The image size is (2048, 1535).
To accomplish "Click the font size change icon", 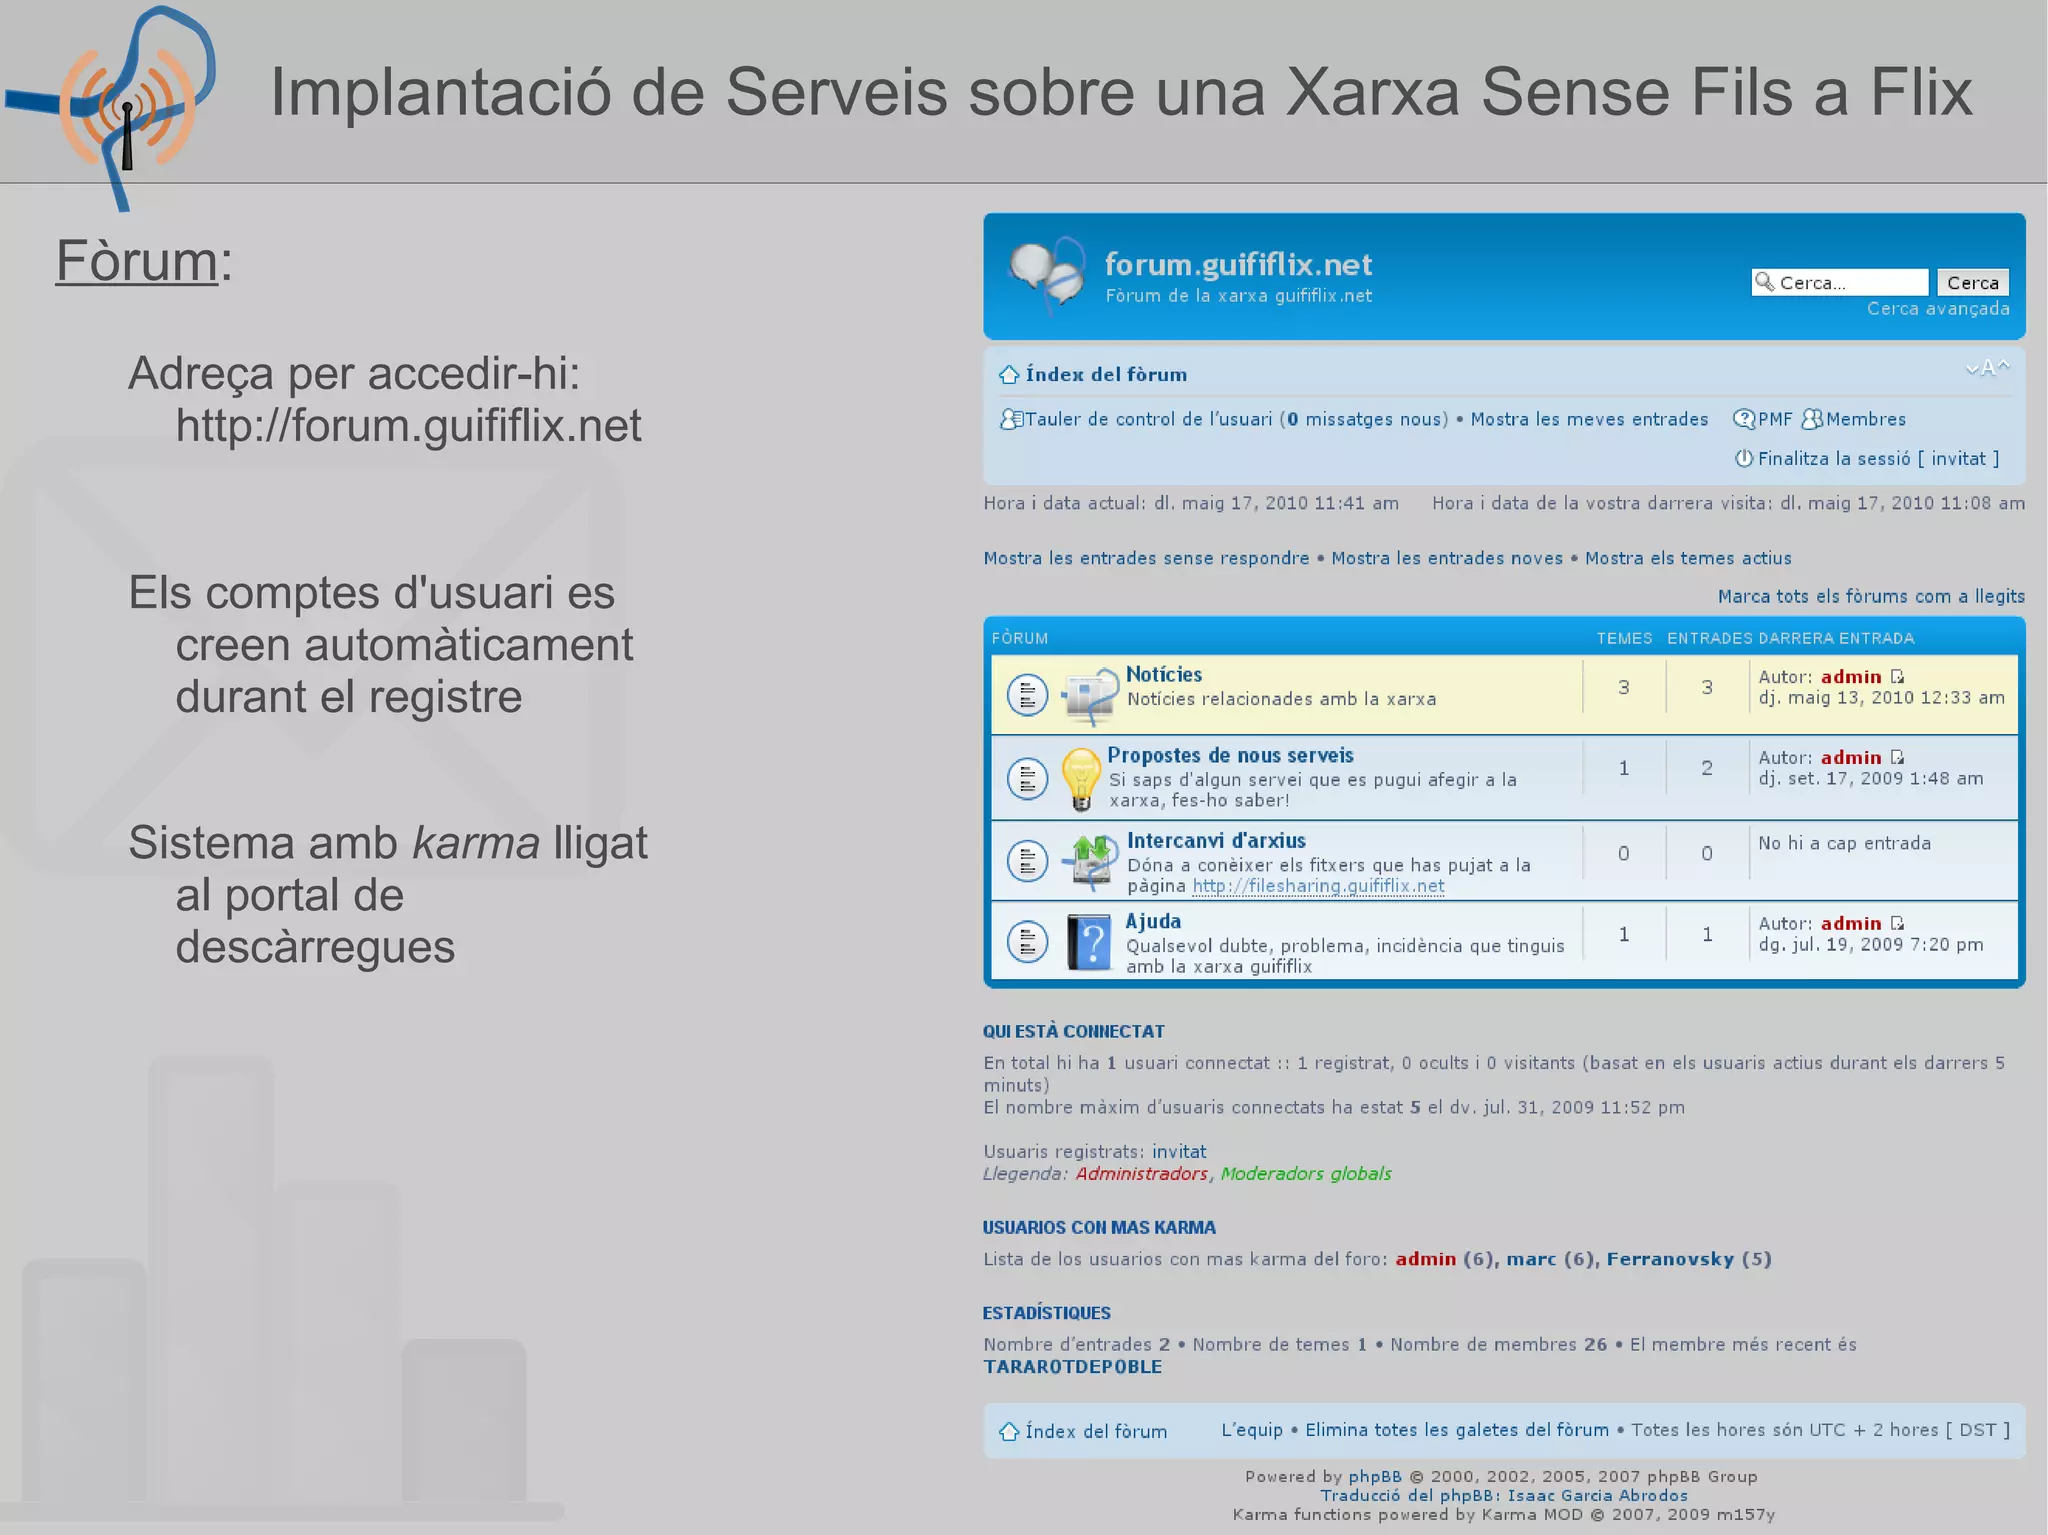I will (x=1986, y=368).
